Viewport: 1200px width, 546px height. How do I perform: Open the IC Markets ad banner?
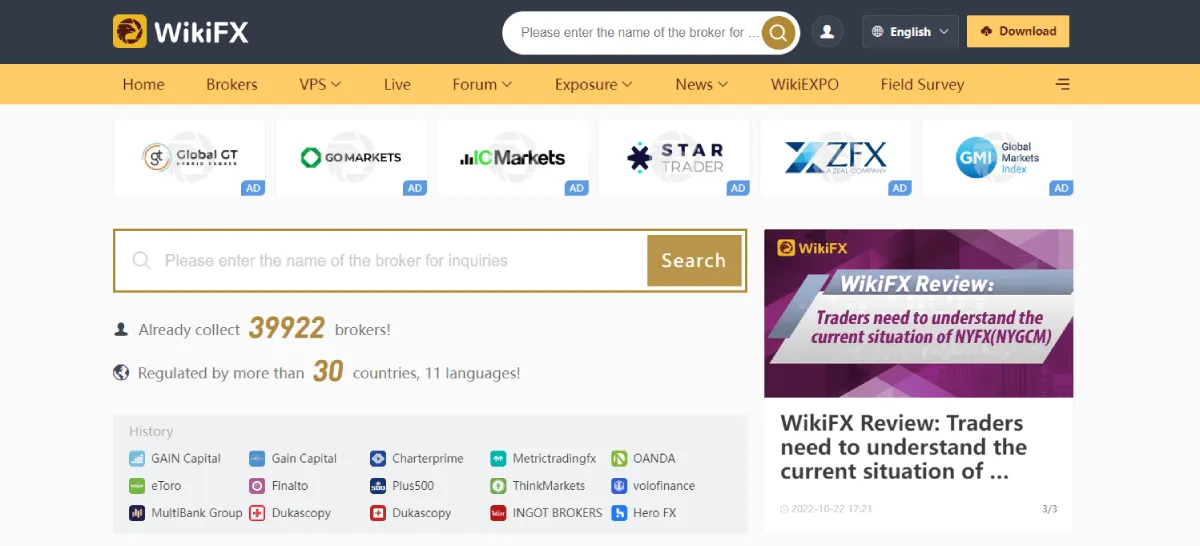coord(513,157)
